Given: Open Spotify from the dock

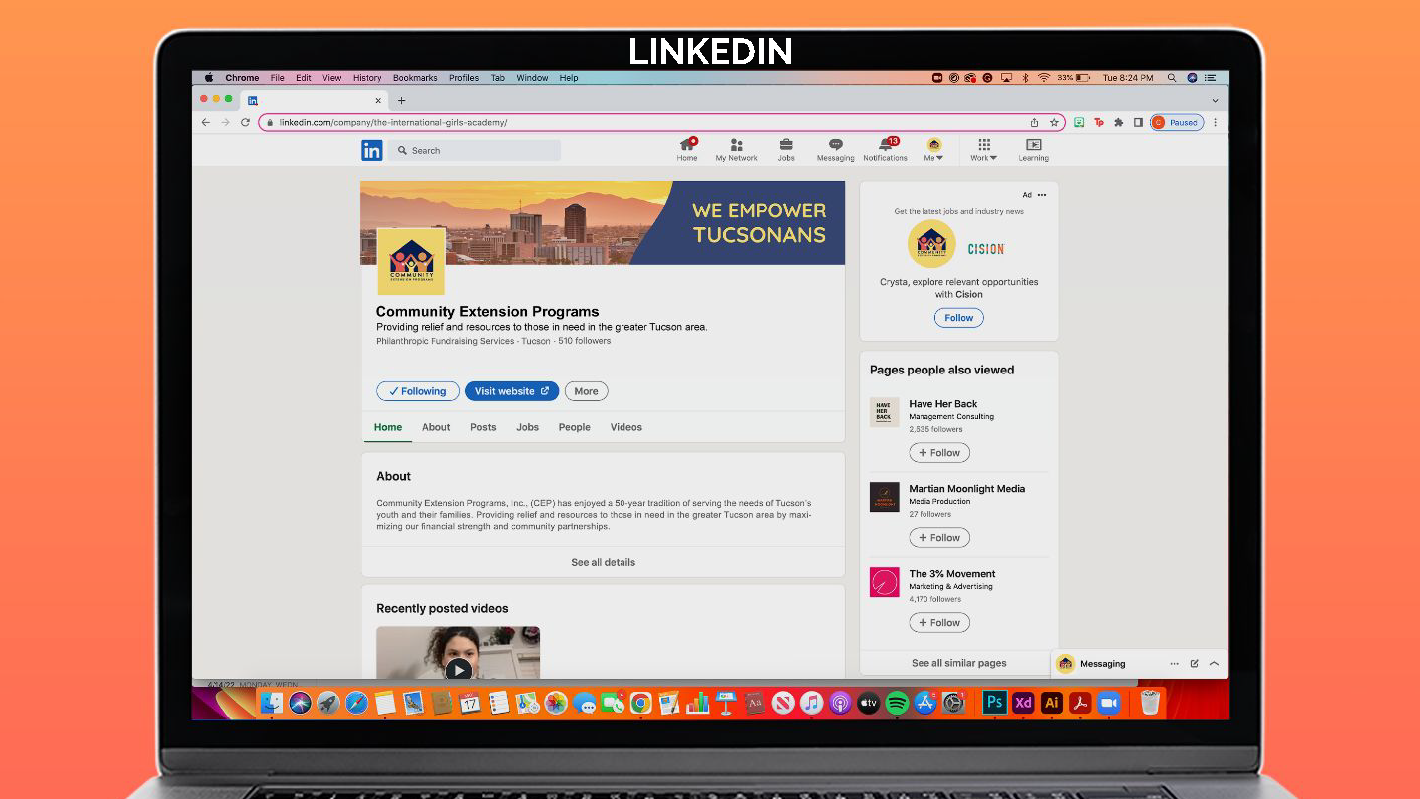Looking at the screenshot, I should pyautogui.click(x=897, y=703).
